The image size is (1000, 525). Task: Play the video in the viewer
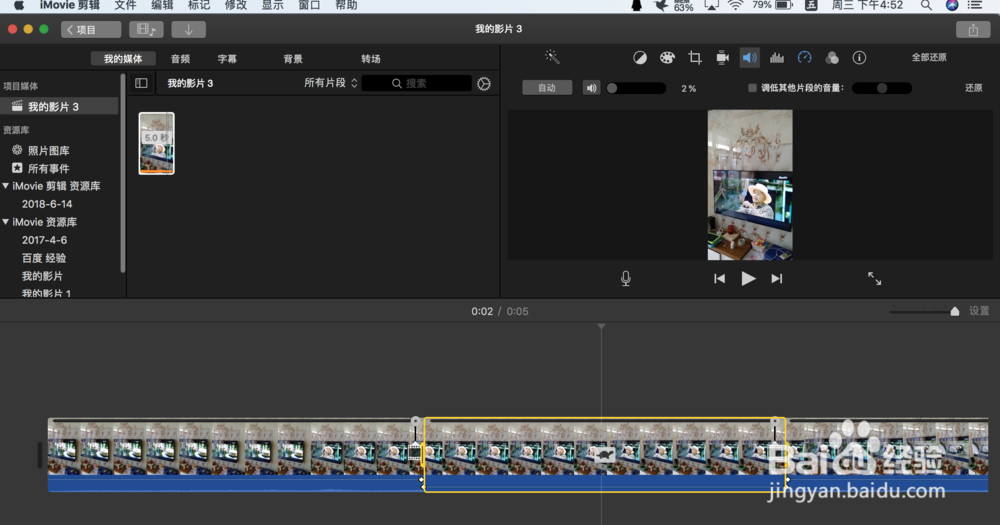[x=748, y=278]
